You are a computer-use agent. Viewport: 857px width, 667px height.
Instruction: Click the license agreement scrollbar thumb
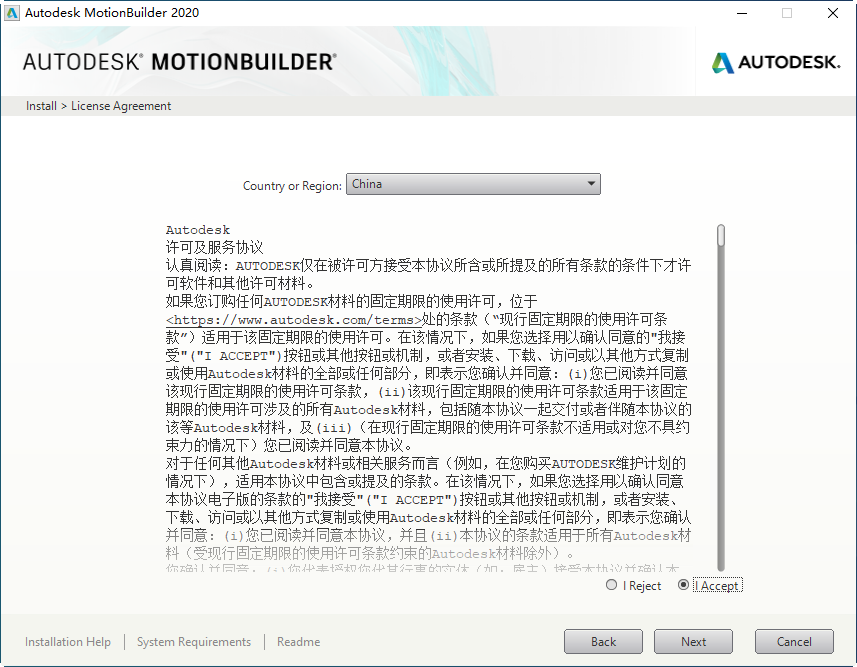click(721, 236)
